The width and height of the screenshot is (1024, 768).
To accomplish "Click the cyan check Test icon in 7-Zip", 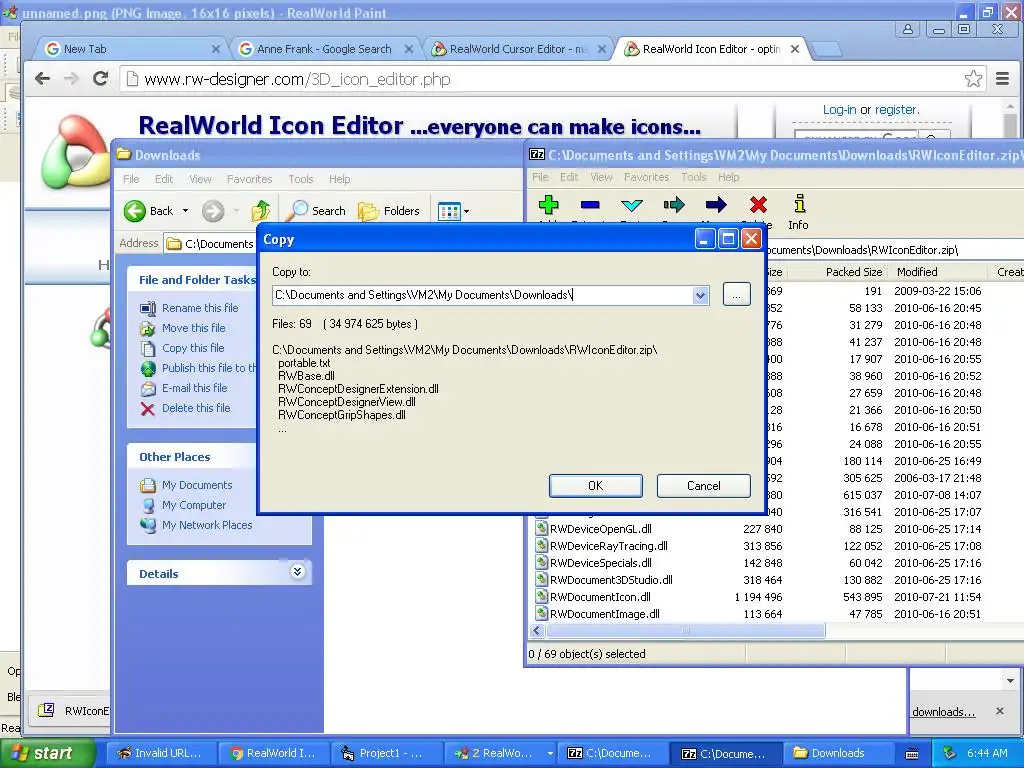I will 632,206.
